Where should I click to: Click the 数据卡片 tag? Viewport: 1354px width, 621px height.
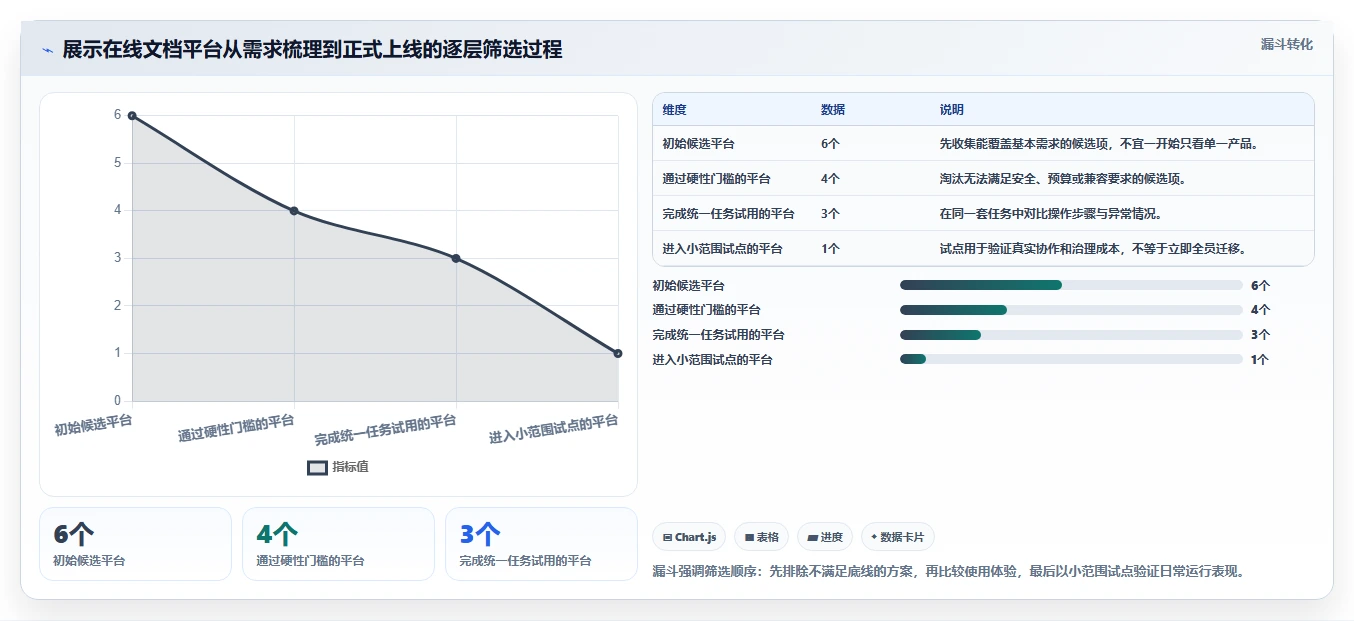pos(897,537)
